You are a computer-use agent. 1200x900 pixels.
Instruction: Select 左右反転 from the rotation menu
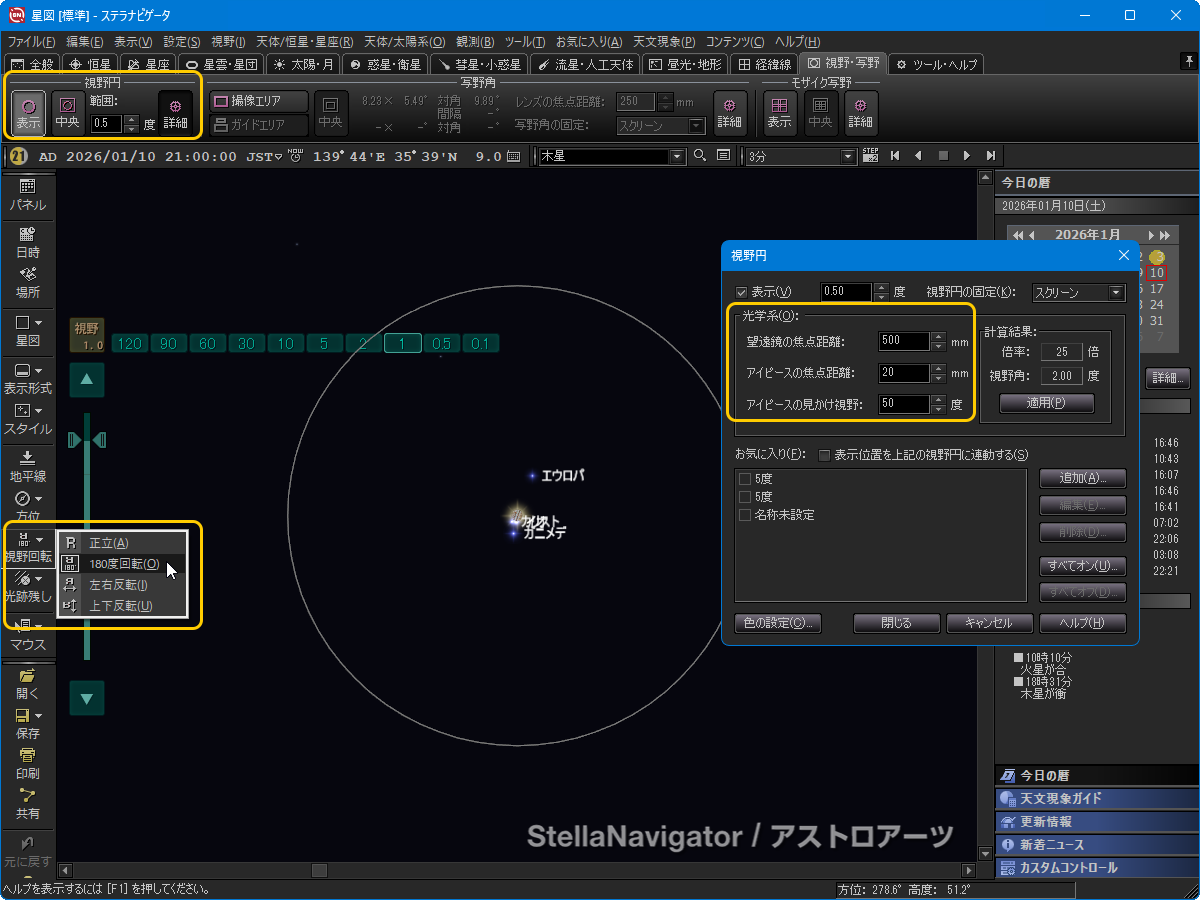[x=118, y=585]
